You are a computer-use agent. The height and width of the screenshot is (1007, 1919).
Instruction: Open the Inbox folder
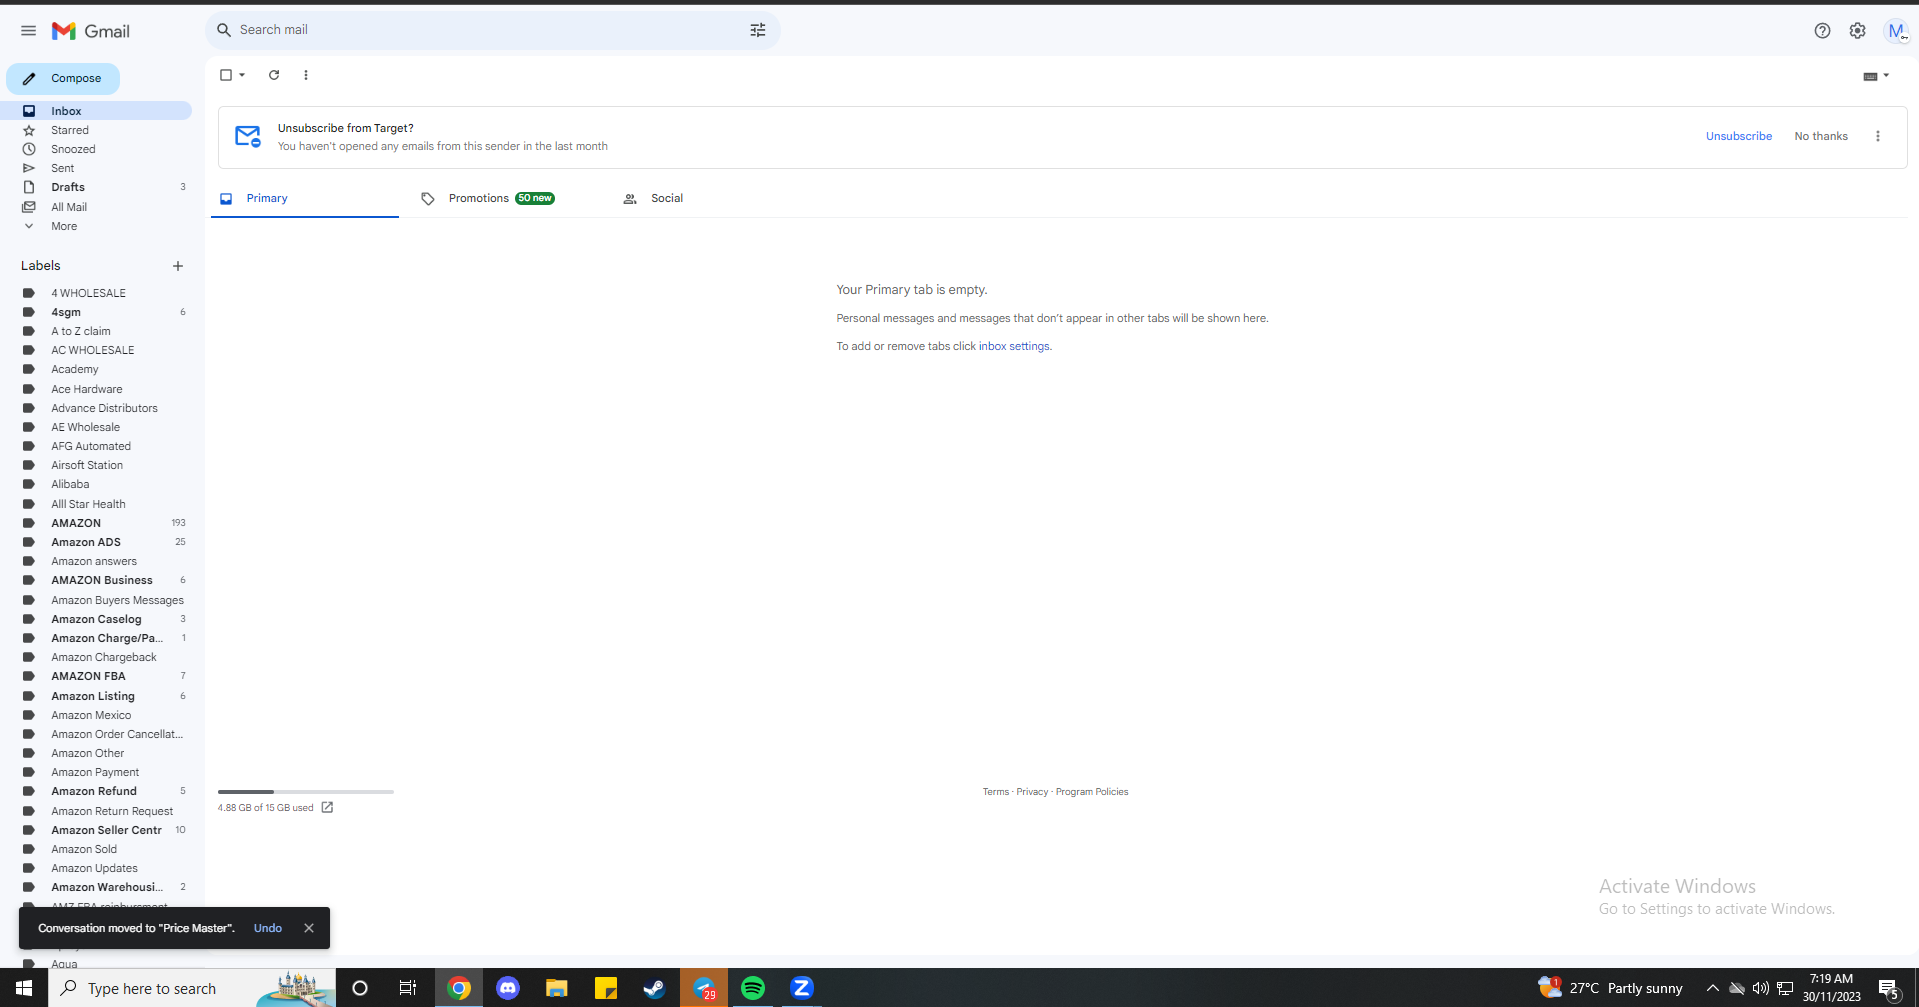96,111
